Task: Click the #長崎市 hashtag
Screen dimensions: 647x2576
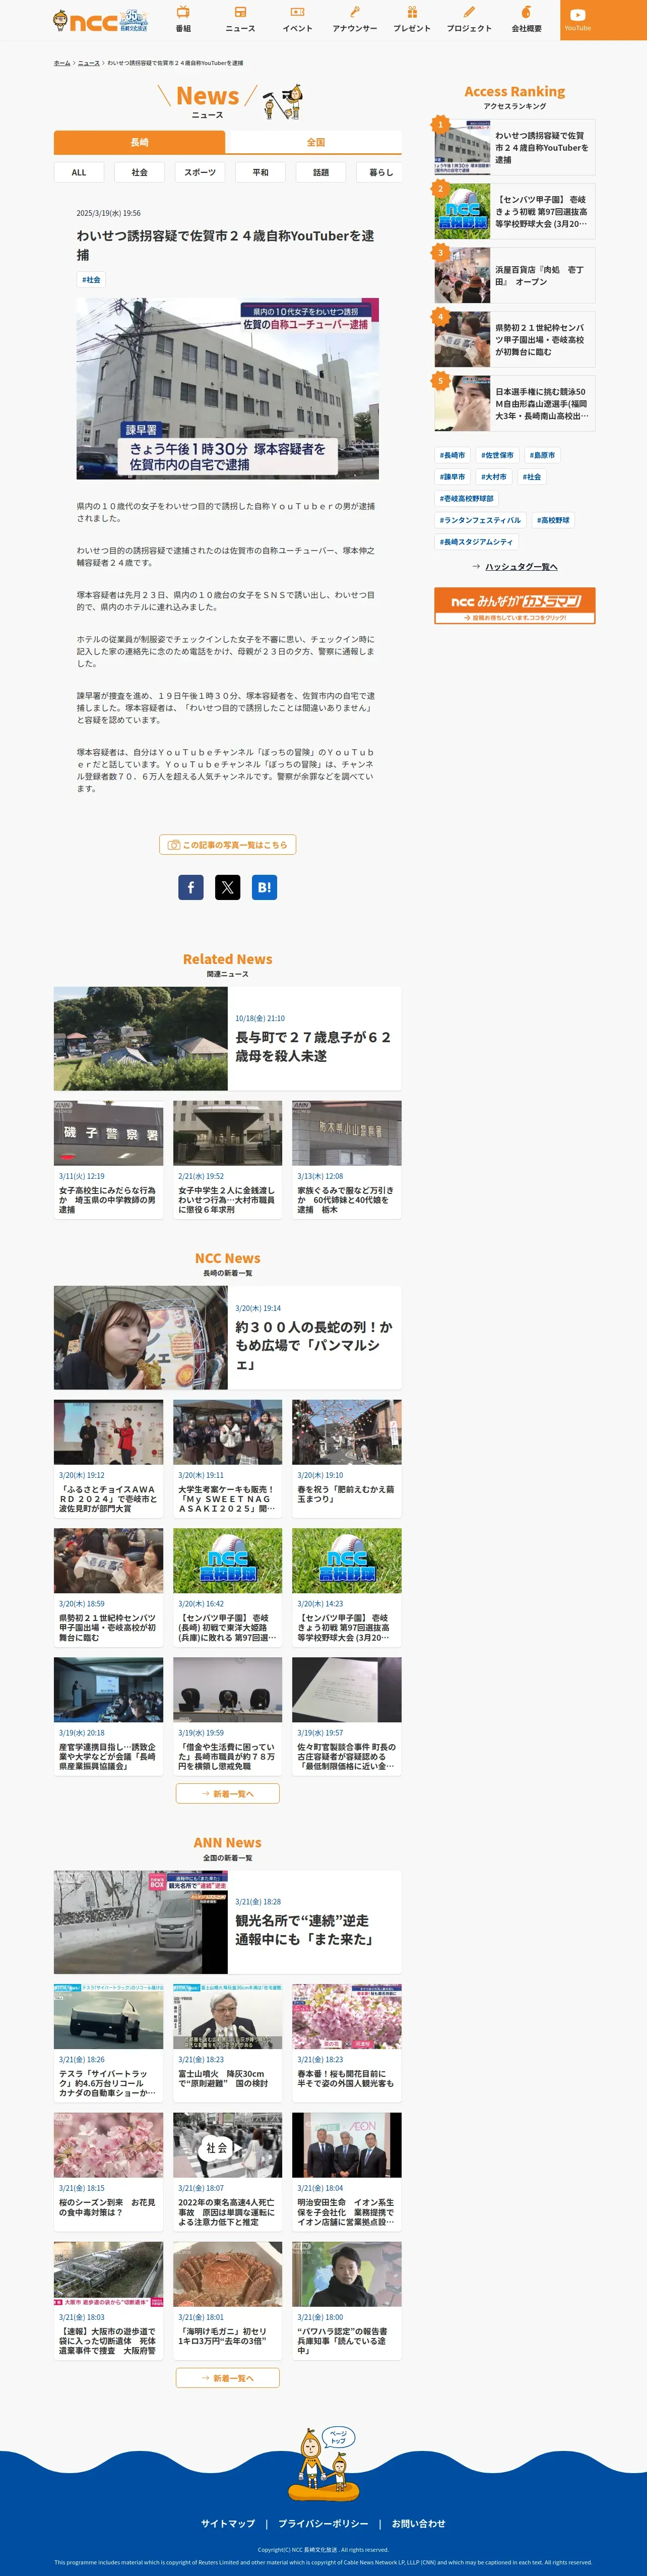Action: tap(452, 455)
